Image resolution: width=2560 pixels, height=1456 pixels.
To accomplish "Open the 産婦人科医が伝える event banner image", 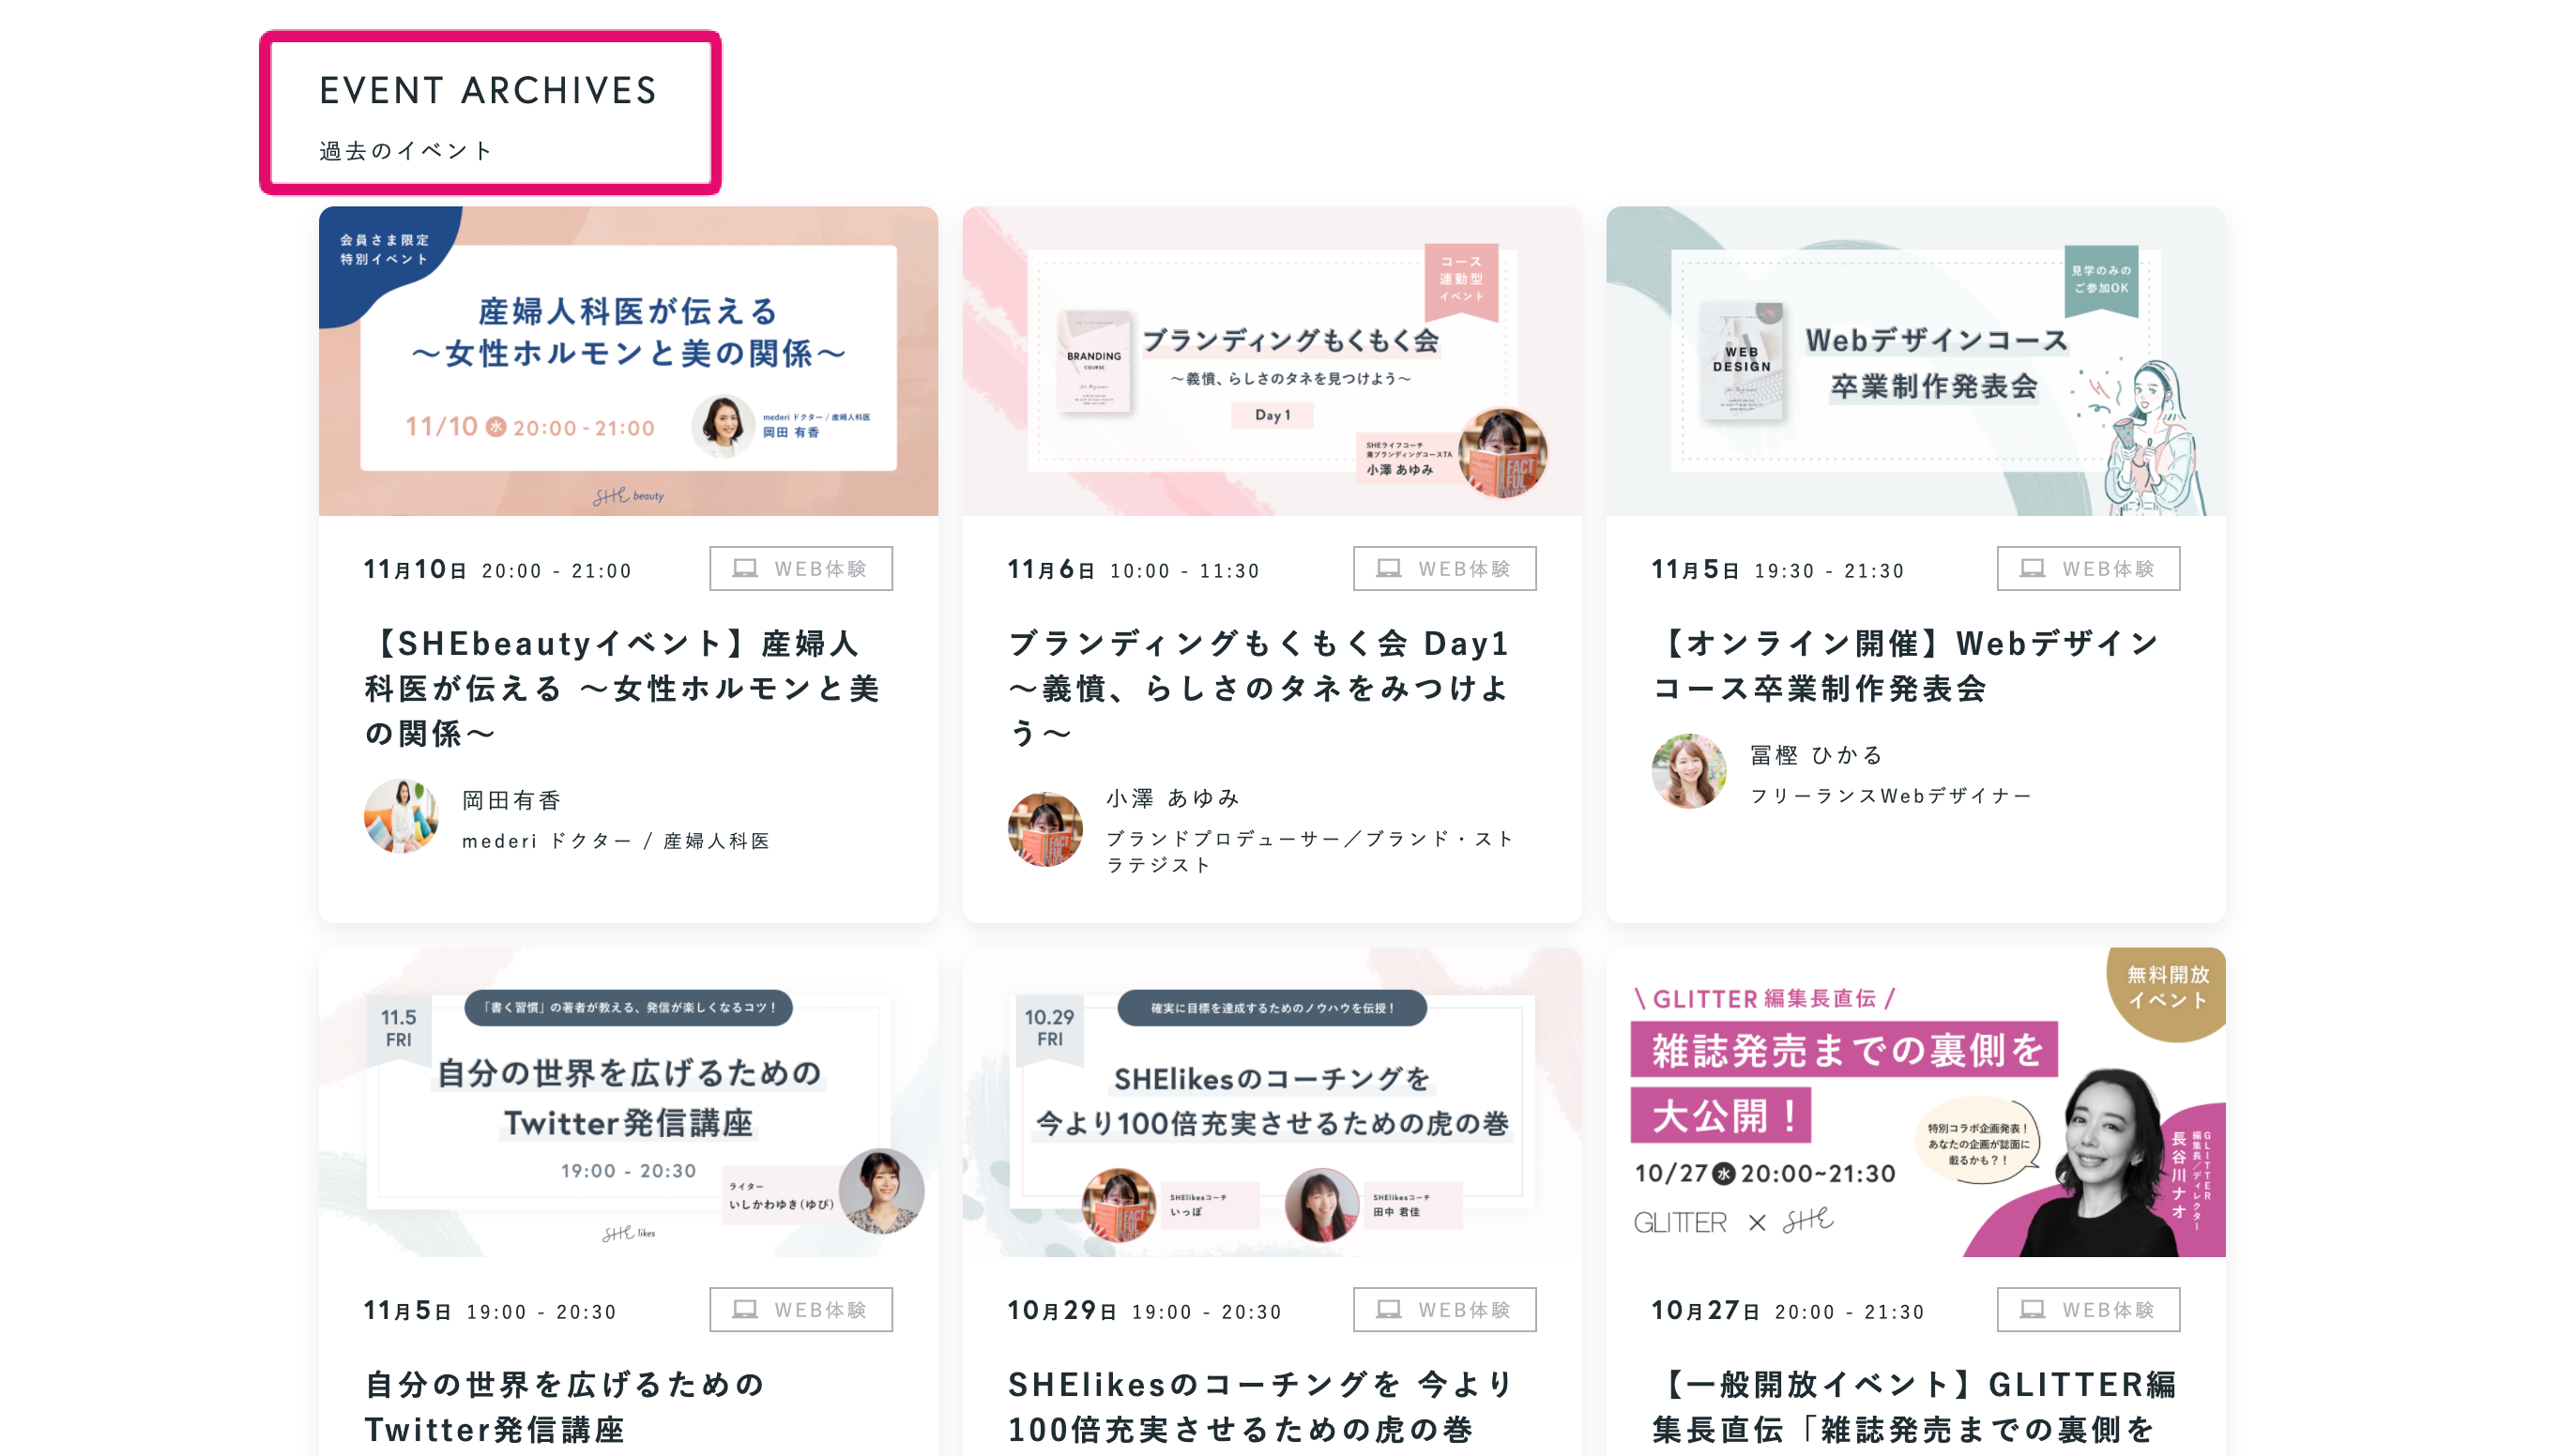I will coord(628,361).
